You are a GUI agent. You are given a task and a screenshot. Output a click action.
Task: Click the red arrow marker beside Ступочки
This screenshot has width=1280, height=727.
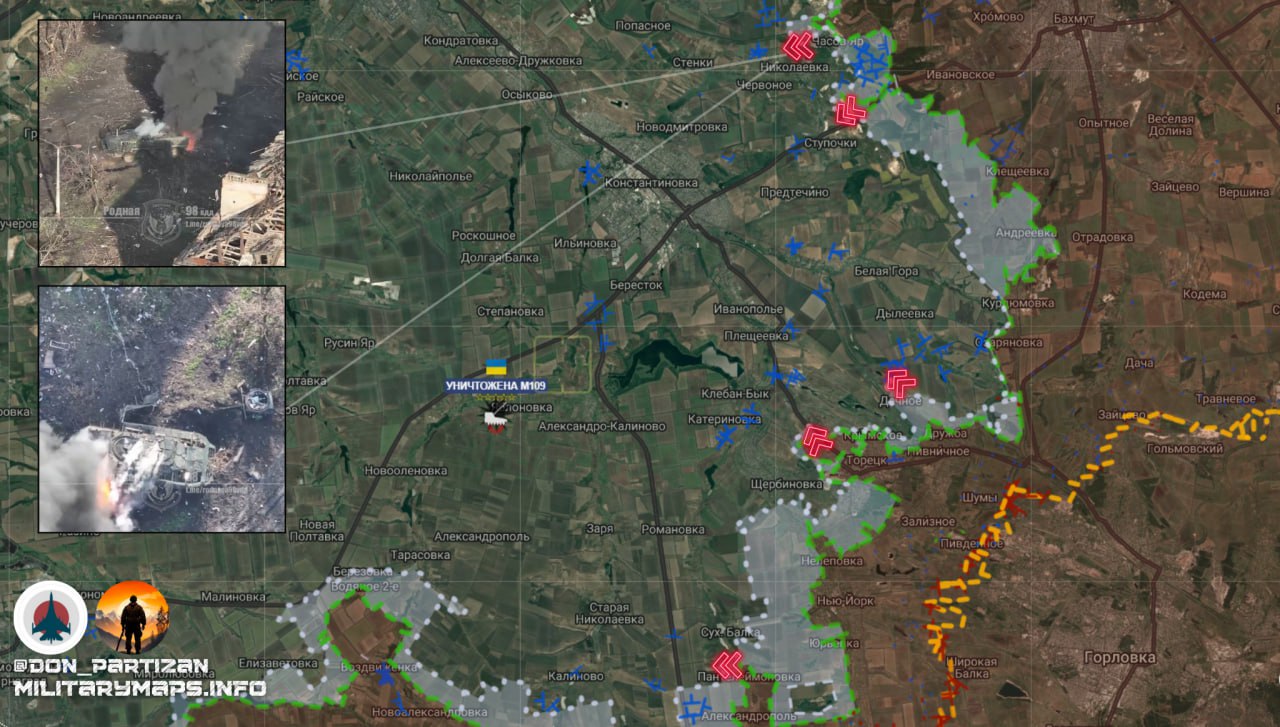[850, 110]
